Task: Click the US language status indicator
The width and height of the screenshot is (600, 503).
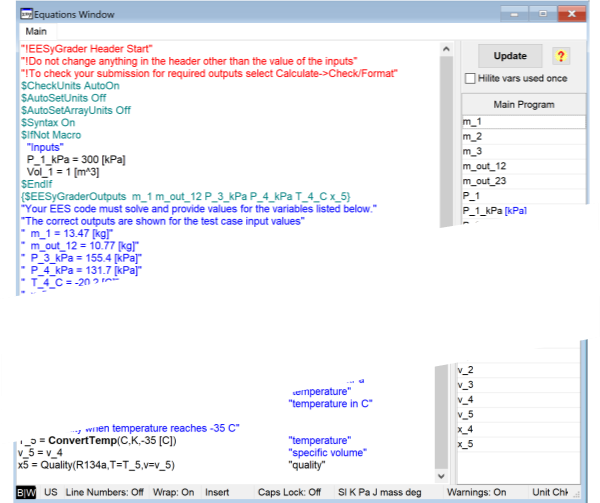Action: point(50,493)
